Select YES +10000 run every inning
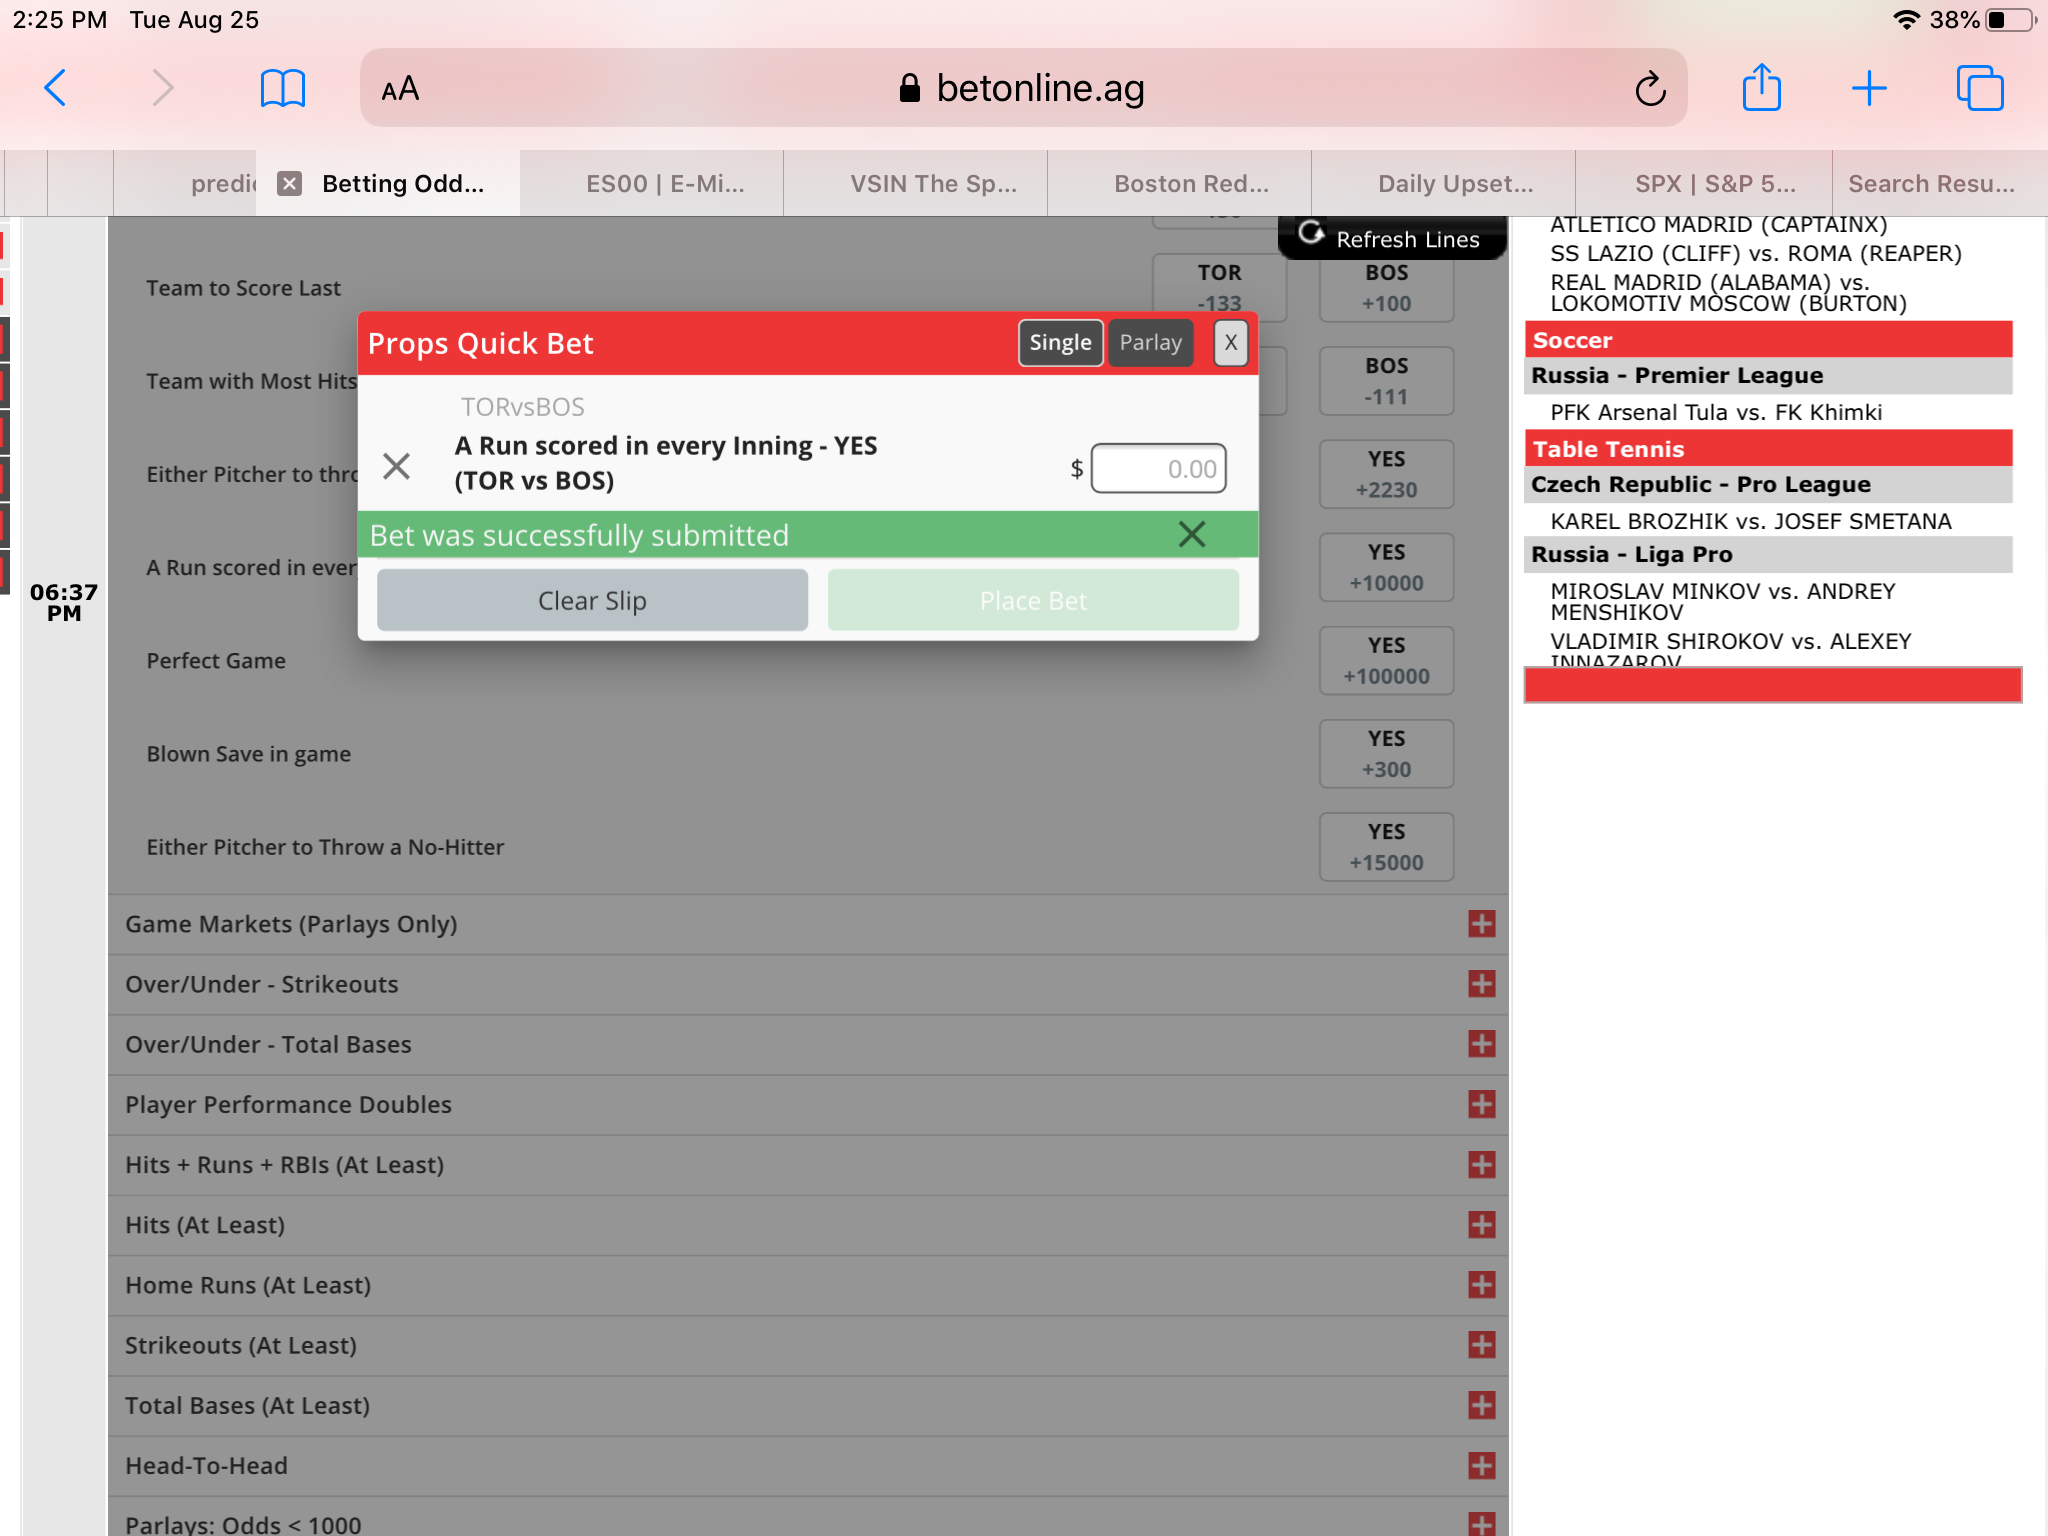The width and height of the screenshot is (2048, 1536). coord(1386,567)
